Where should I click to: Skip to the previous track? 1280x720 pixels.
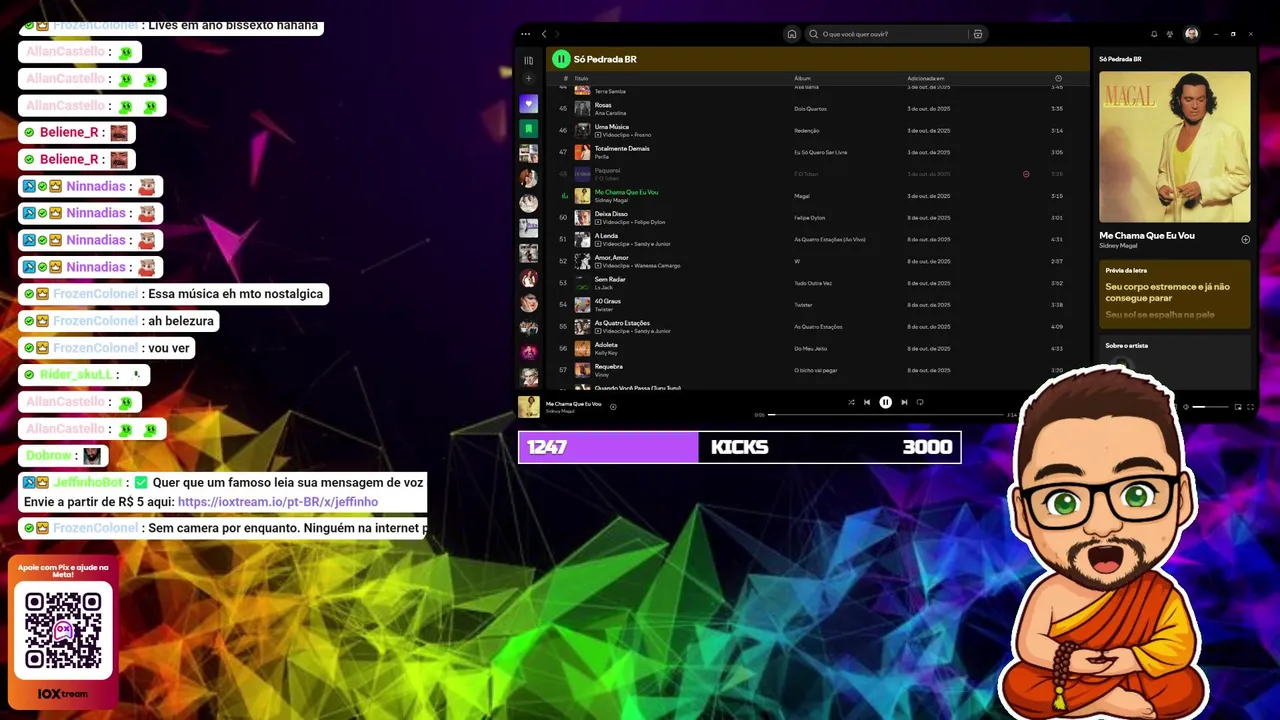click(867, 402)
